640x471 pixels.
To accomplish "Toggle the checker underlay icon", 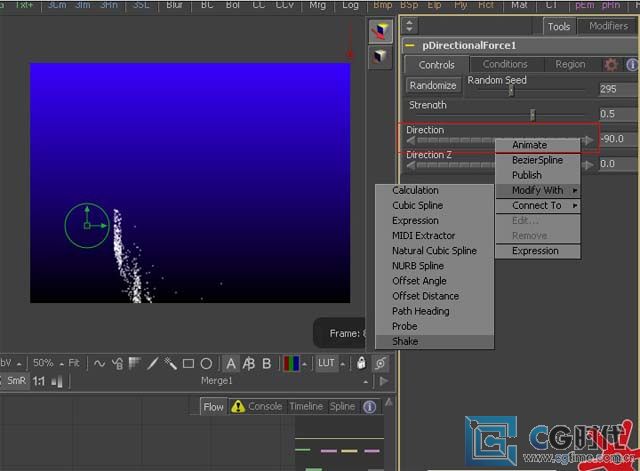I will pos(135,363).
